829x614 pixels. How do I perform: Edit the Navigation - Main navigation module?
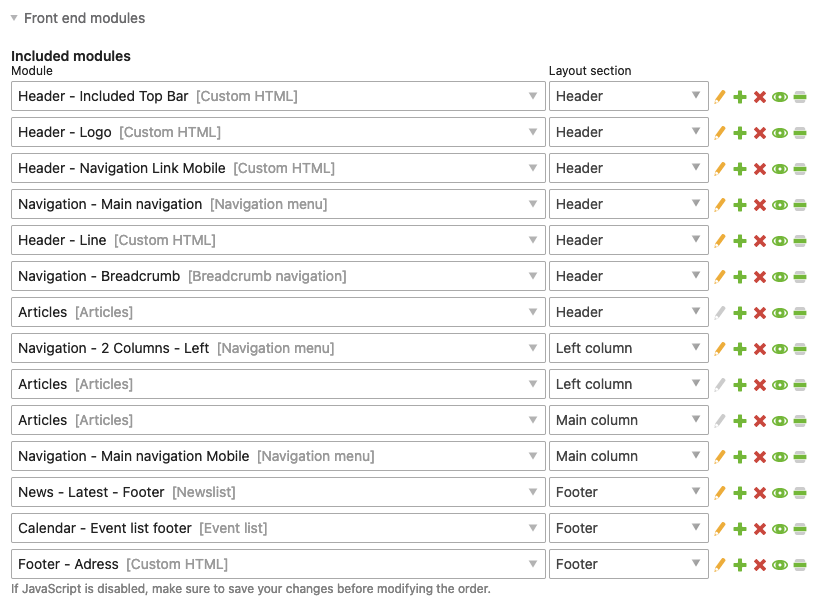pyautogui.click(x=720, y=205)
